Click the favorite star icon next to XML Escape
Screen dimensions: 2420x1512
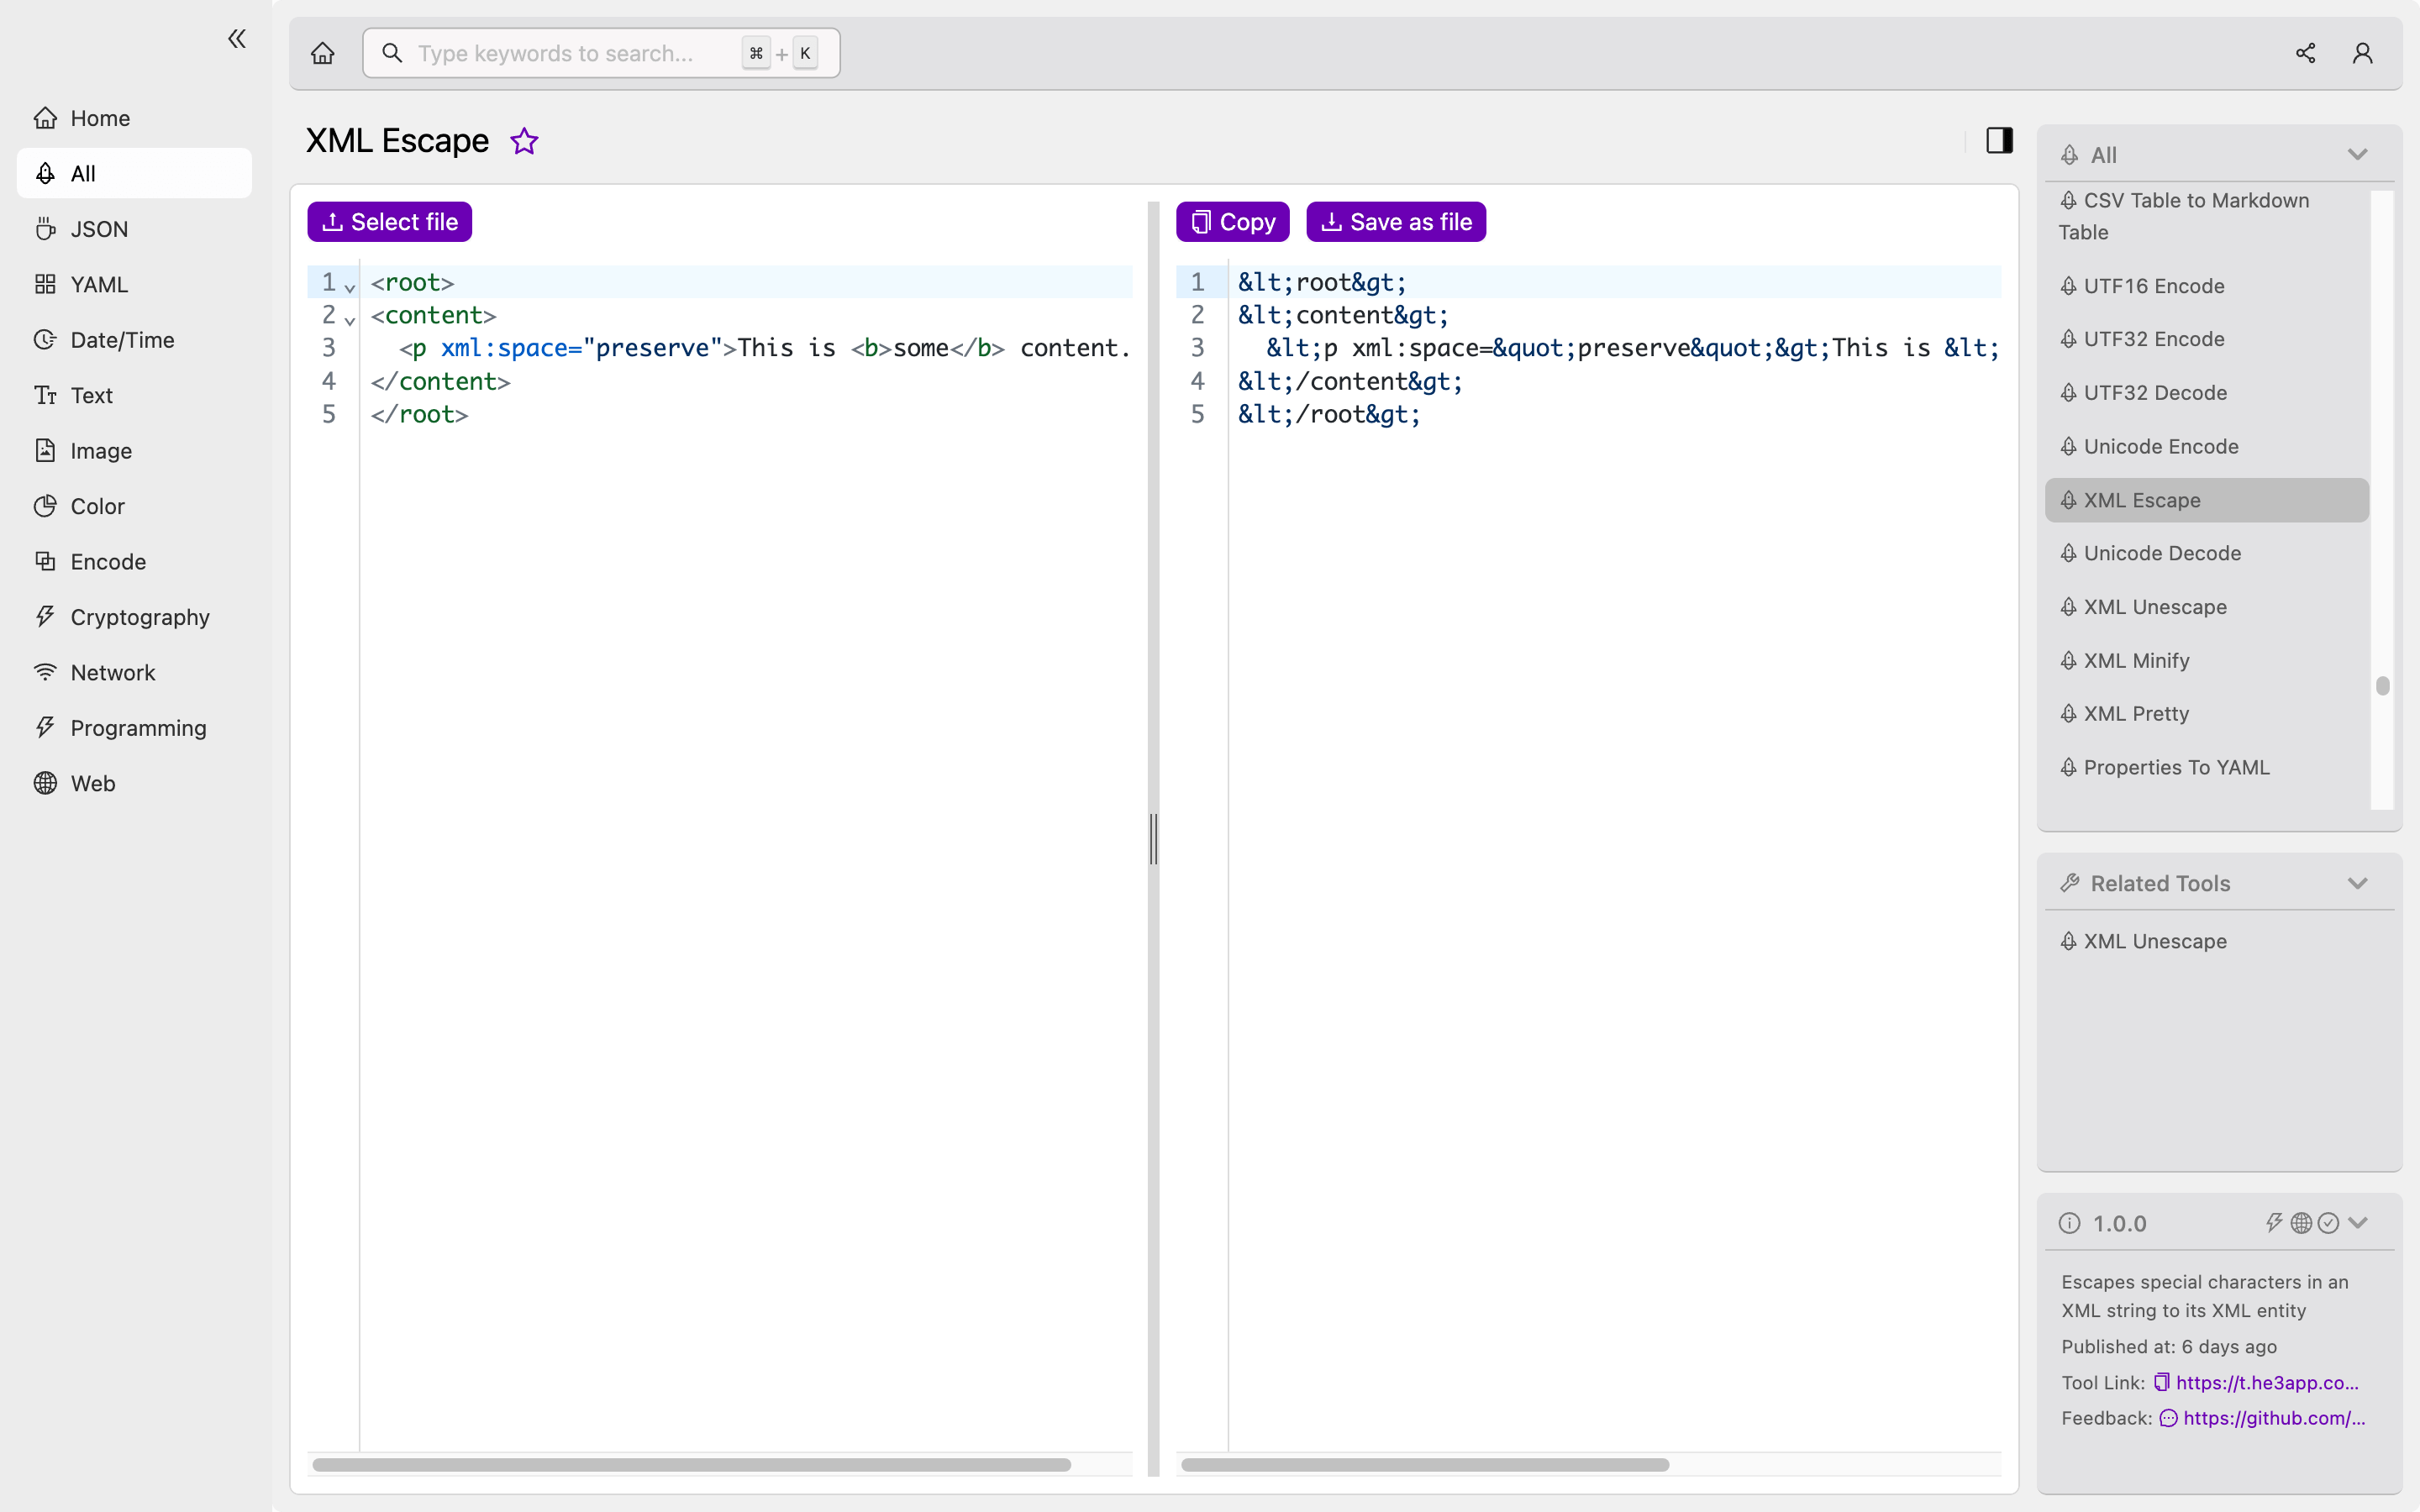pos(523,141)
